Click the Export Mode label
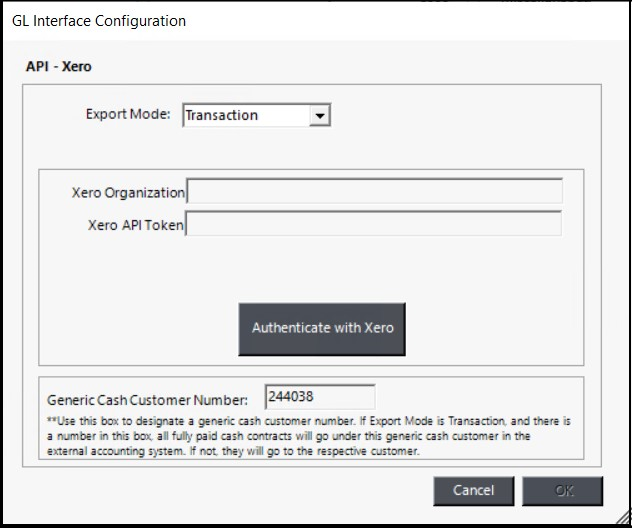The width and height of the screenshot is (632, 528). (128, 115)
